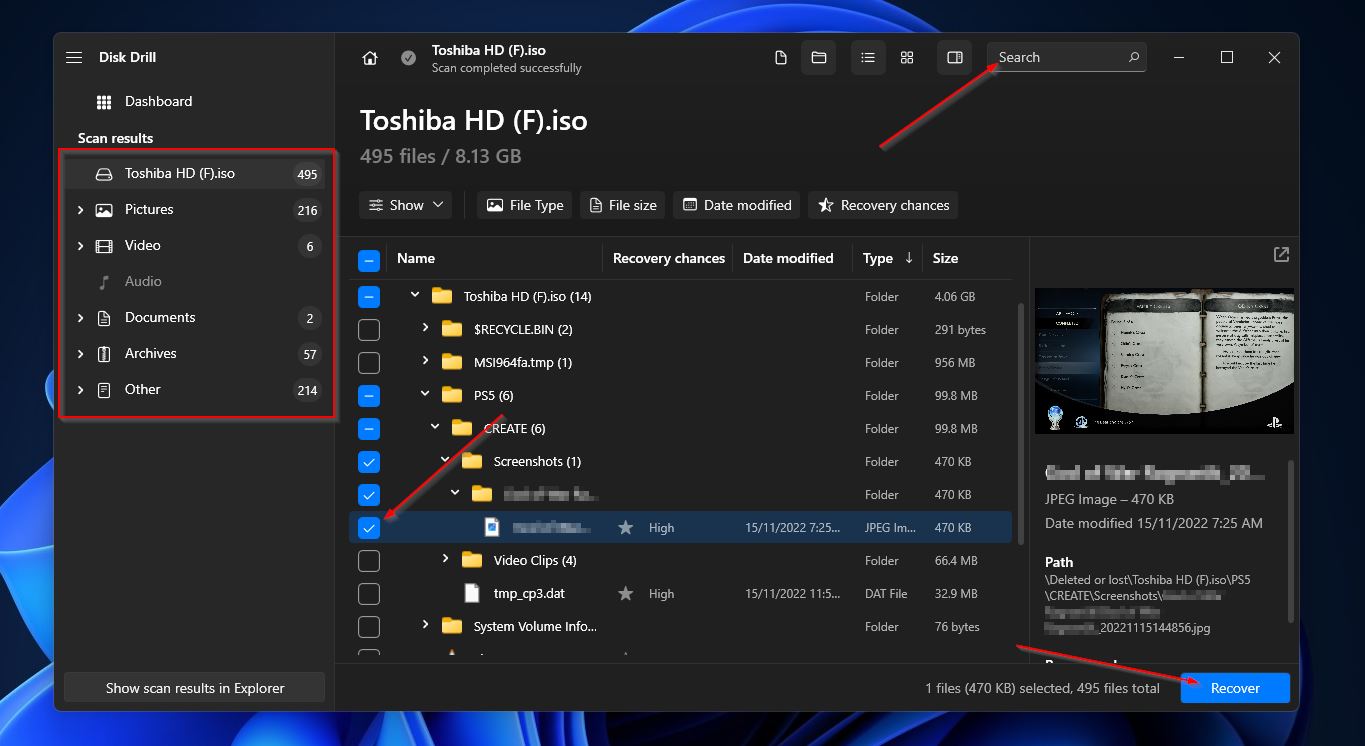Open preview in external window icon
The image size is (1365, 746).
[x=1281, y=255]
